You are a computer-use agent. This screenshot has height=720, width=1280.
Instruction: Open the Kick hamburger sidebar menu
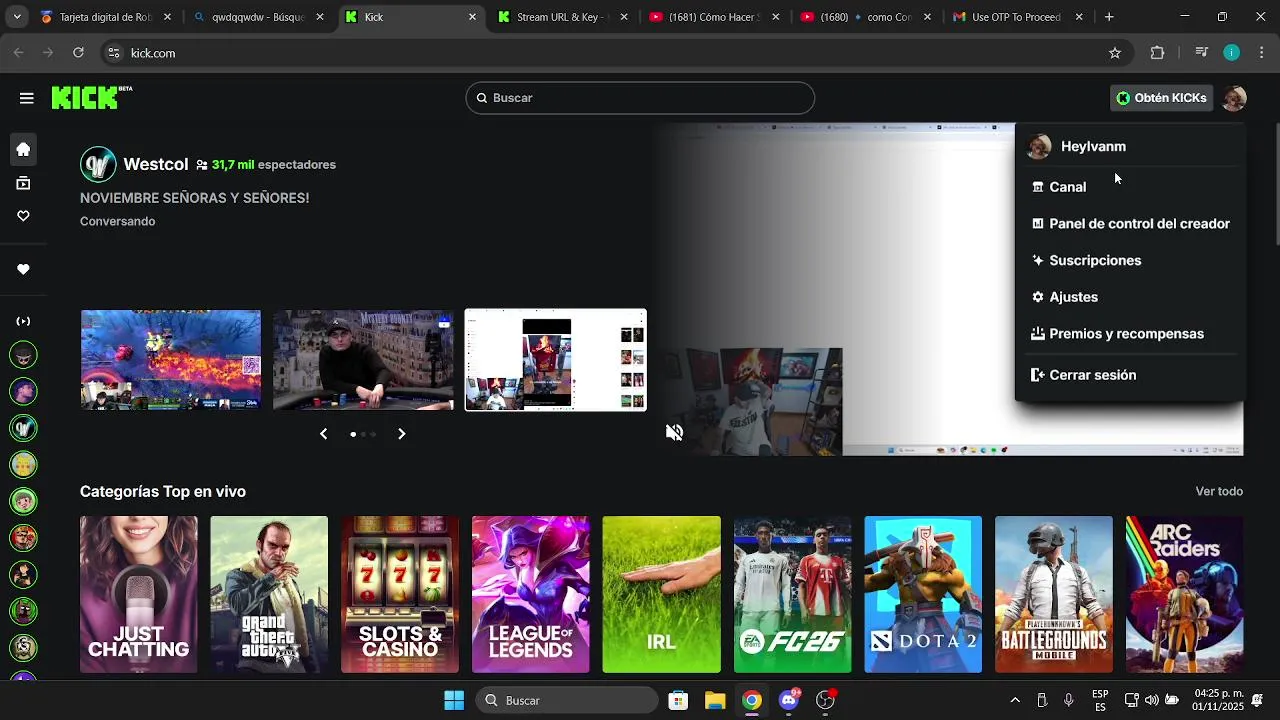[26, 98]
